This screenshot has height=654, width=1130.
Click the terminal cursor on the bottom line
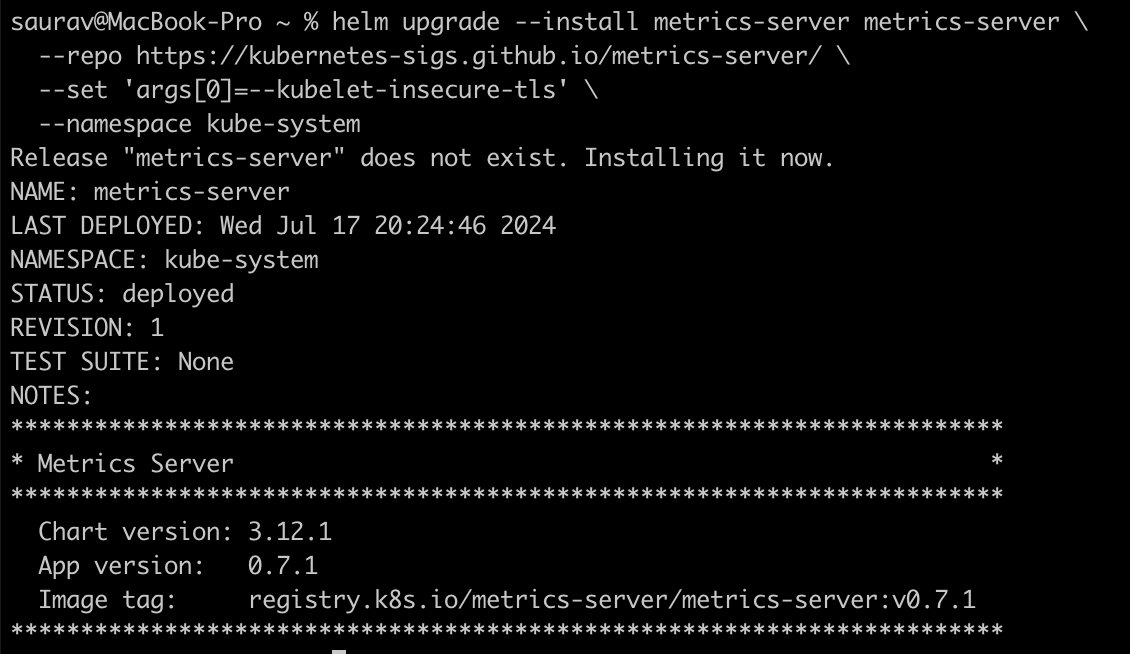coord(339,651)
